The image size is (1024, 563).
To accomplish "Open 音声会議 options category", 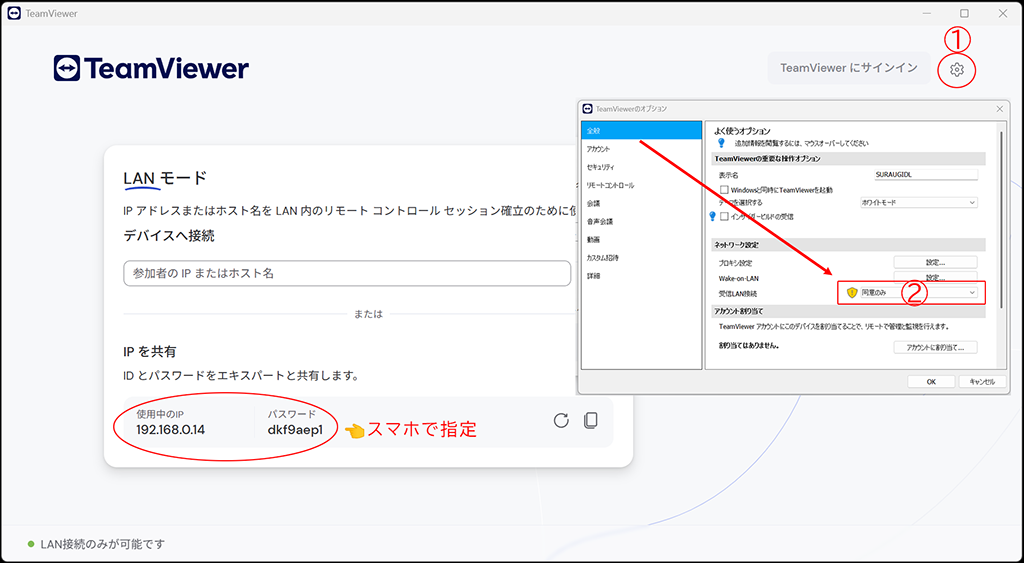I will [x=641, y=221].
